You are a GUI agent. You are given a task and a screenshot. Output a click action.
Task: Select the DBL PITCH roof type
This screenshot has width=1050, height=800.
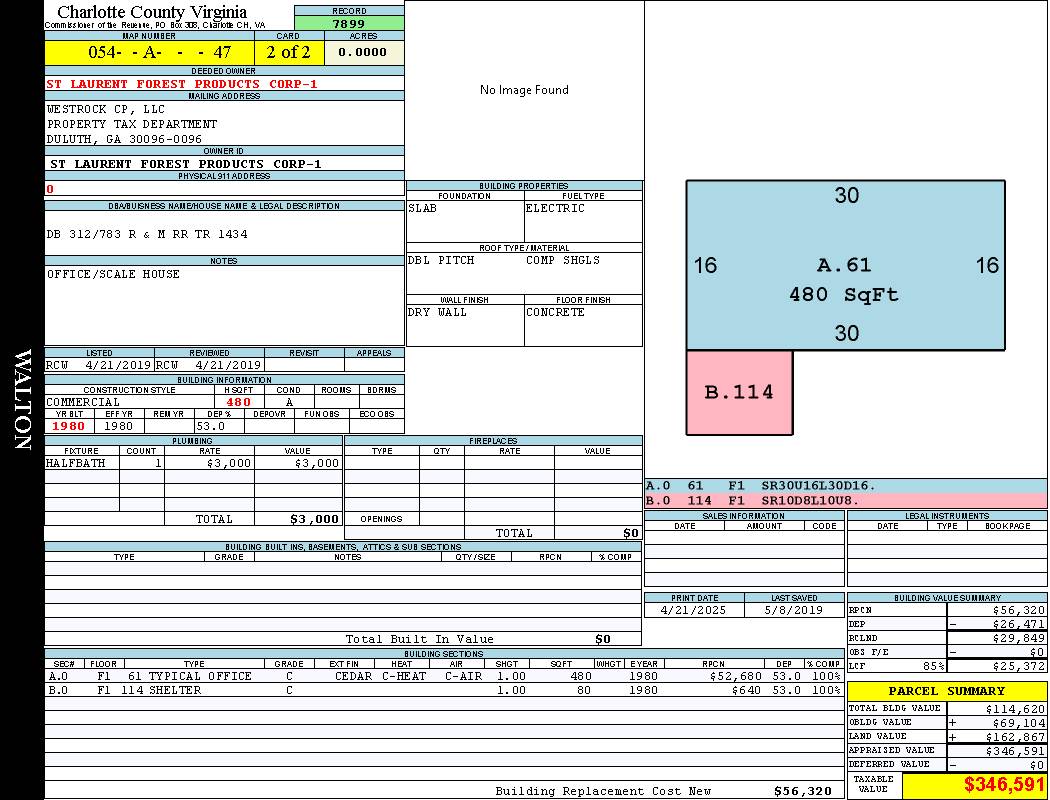pos(441,260)
